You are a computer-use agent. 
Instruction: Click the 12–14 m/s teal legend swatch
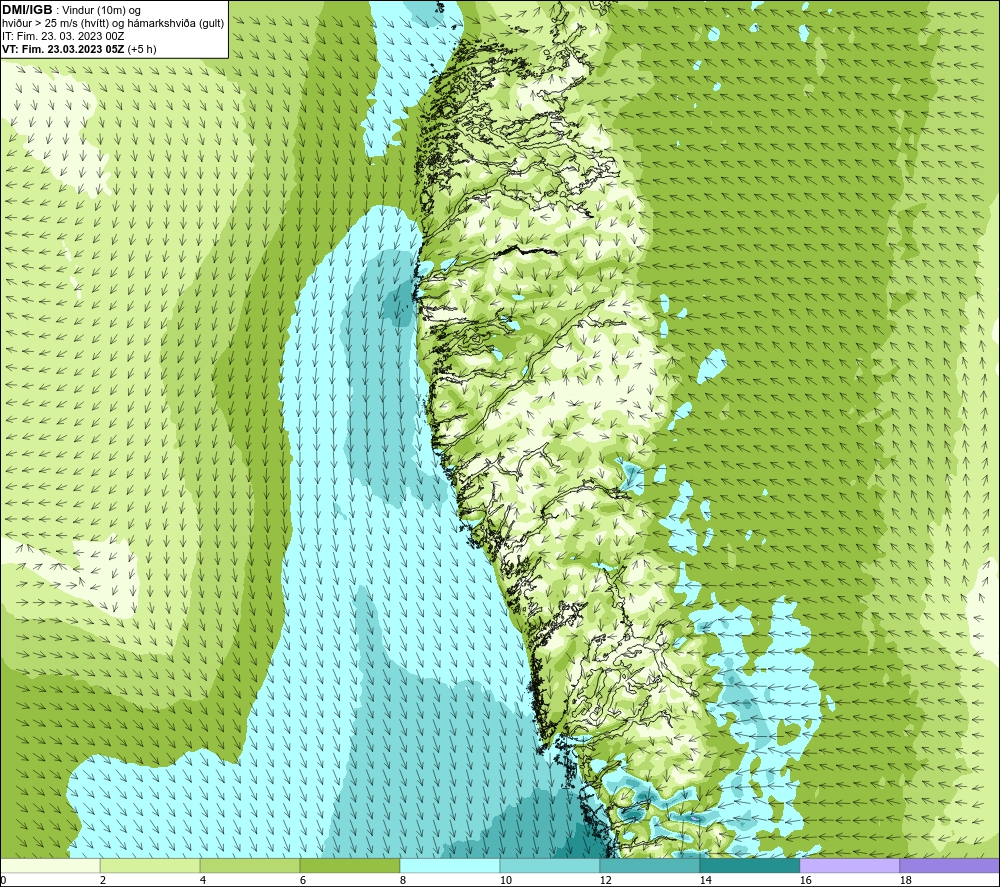click(x=650, y=866)
